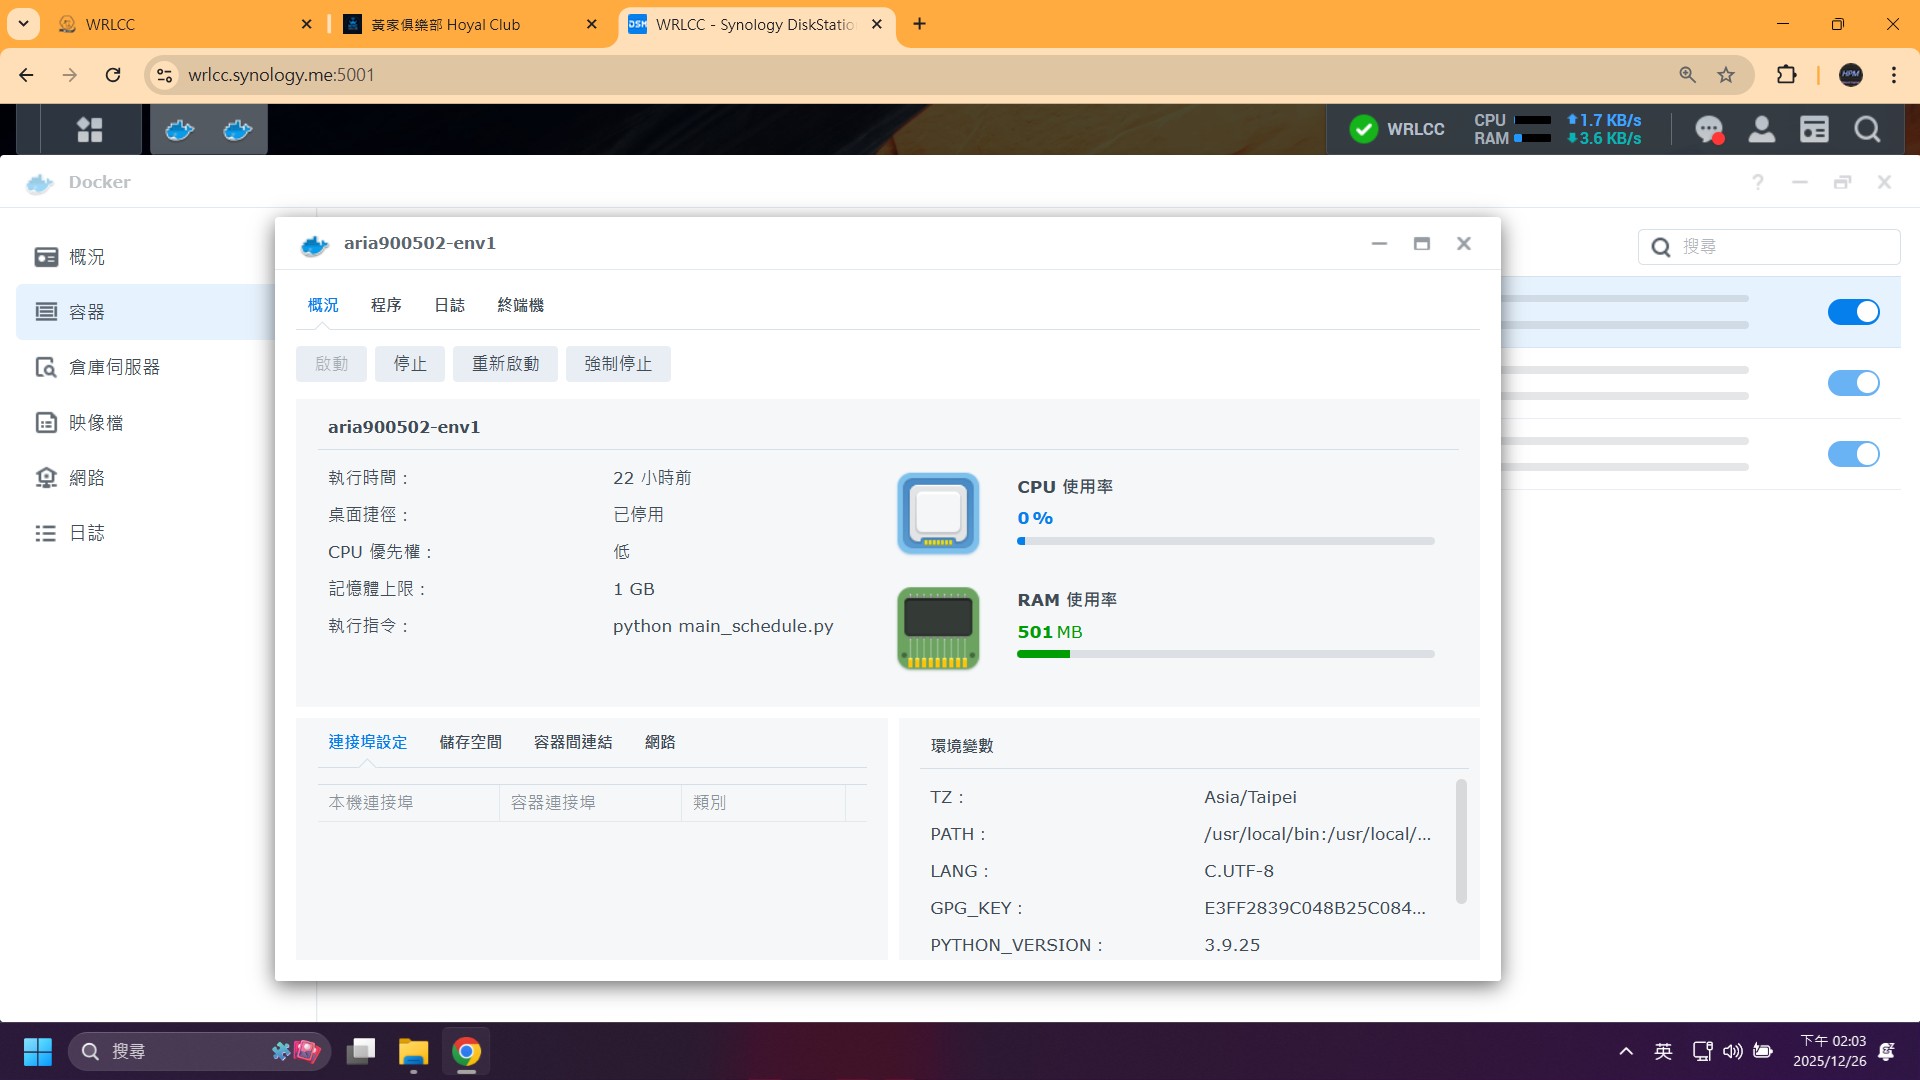
Task: Toggle the second container switch
Action: pyautogui.click(x=1853, y=383)
